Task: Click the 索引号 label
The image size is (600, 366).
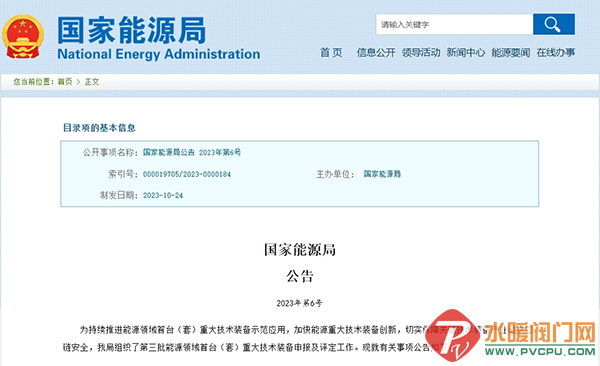Action: coord(123,174)
